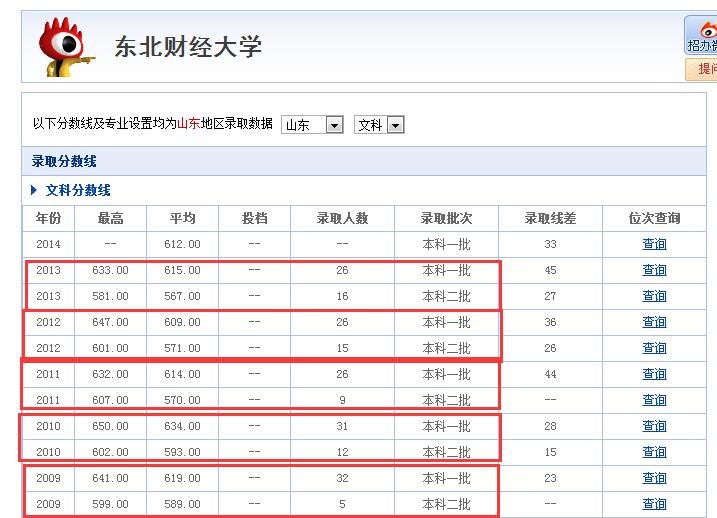Select the 619.00 average score cell
The image size is (717, 518).
coord(182,478)
